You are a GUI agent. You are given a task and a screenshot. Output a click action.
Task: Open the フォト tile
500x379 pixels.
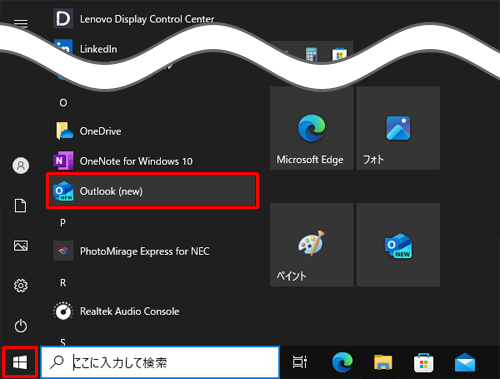398,128
